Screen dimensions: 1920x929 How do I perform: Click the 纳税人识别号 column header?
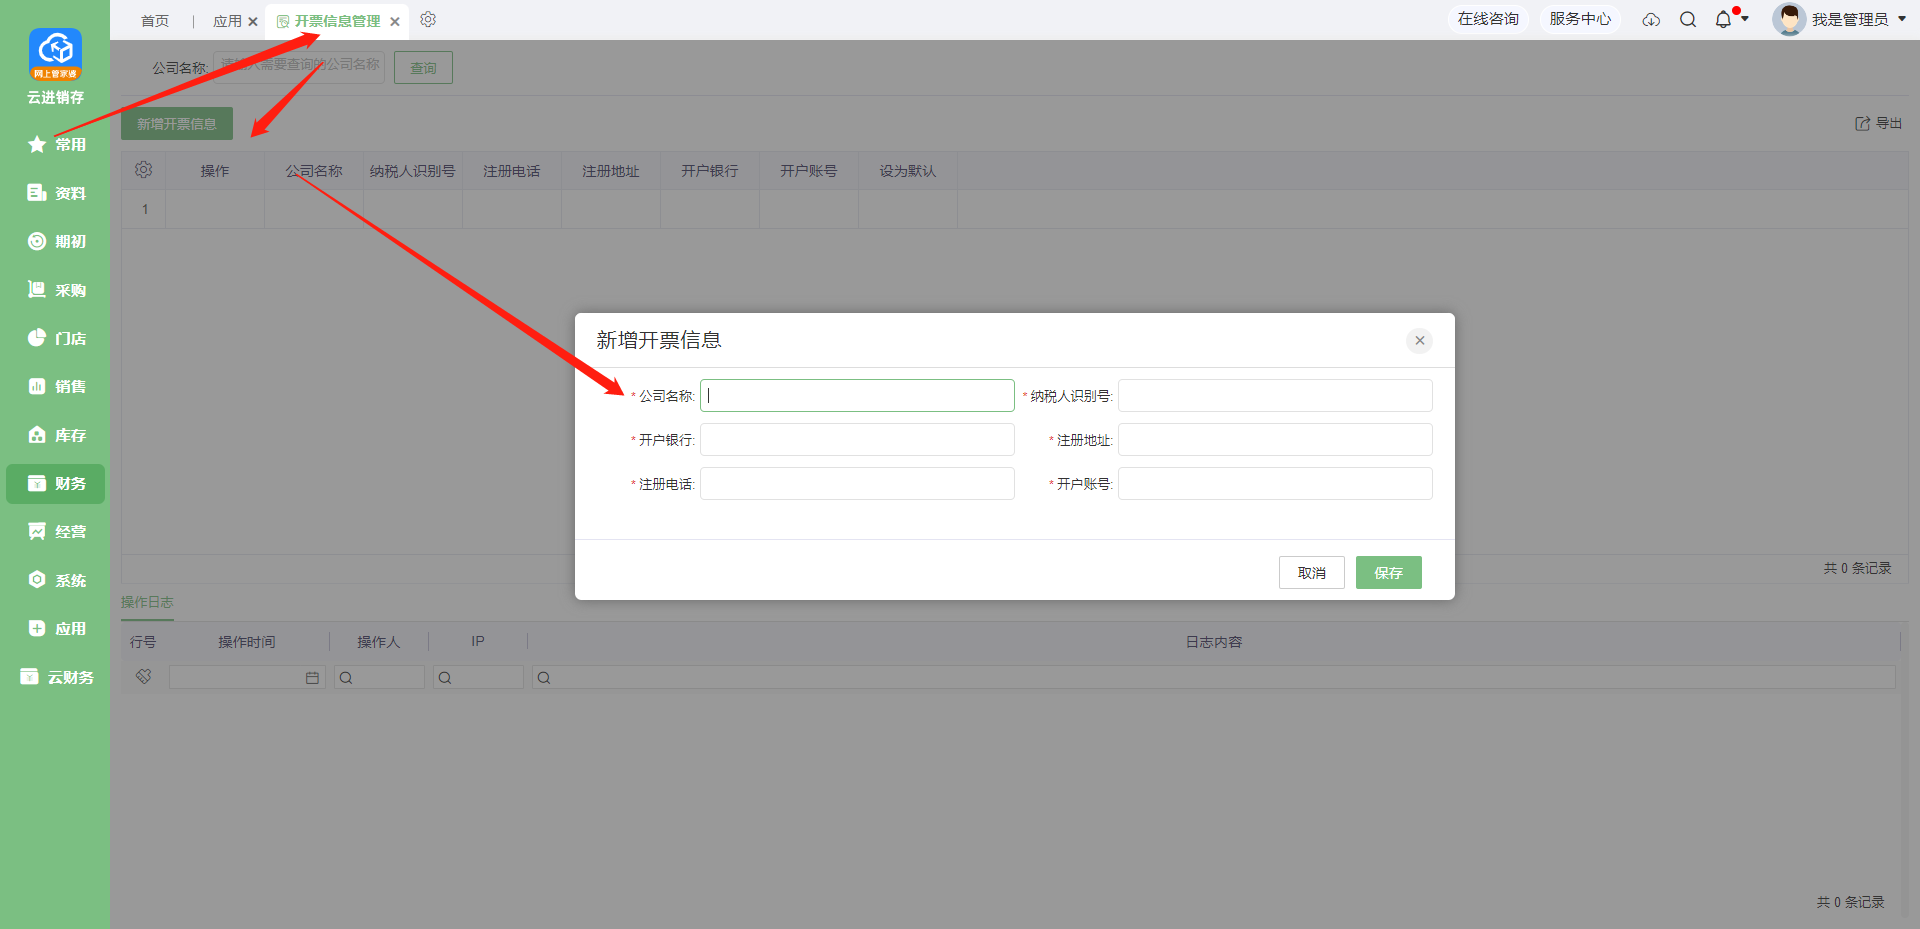pos(412,171)
